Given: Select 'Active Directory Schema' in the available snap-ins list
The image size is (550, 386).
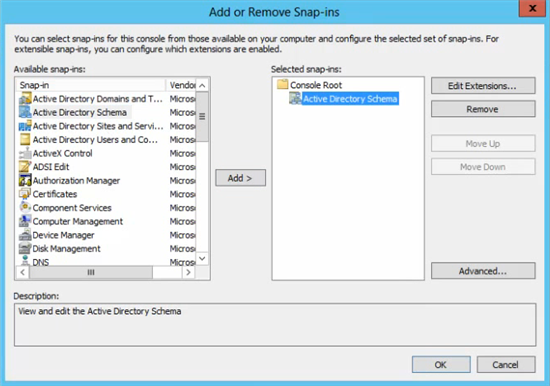Looking at the screenshot, I should tap(80, 113).
